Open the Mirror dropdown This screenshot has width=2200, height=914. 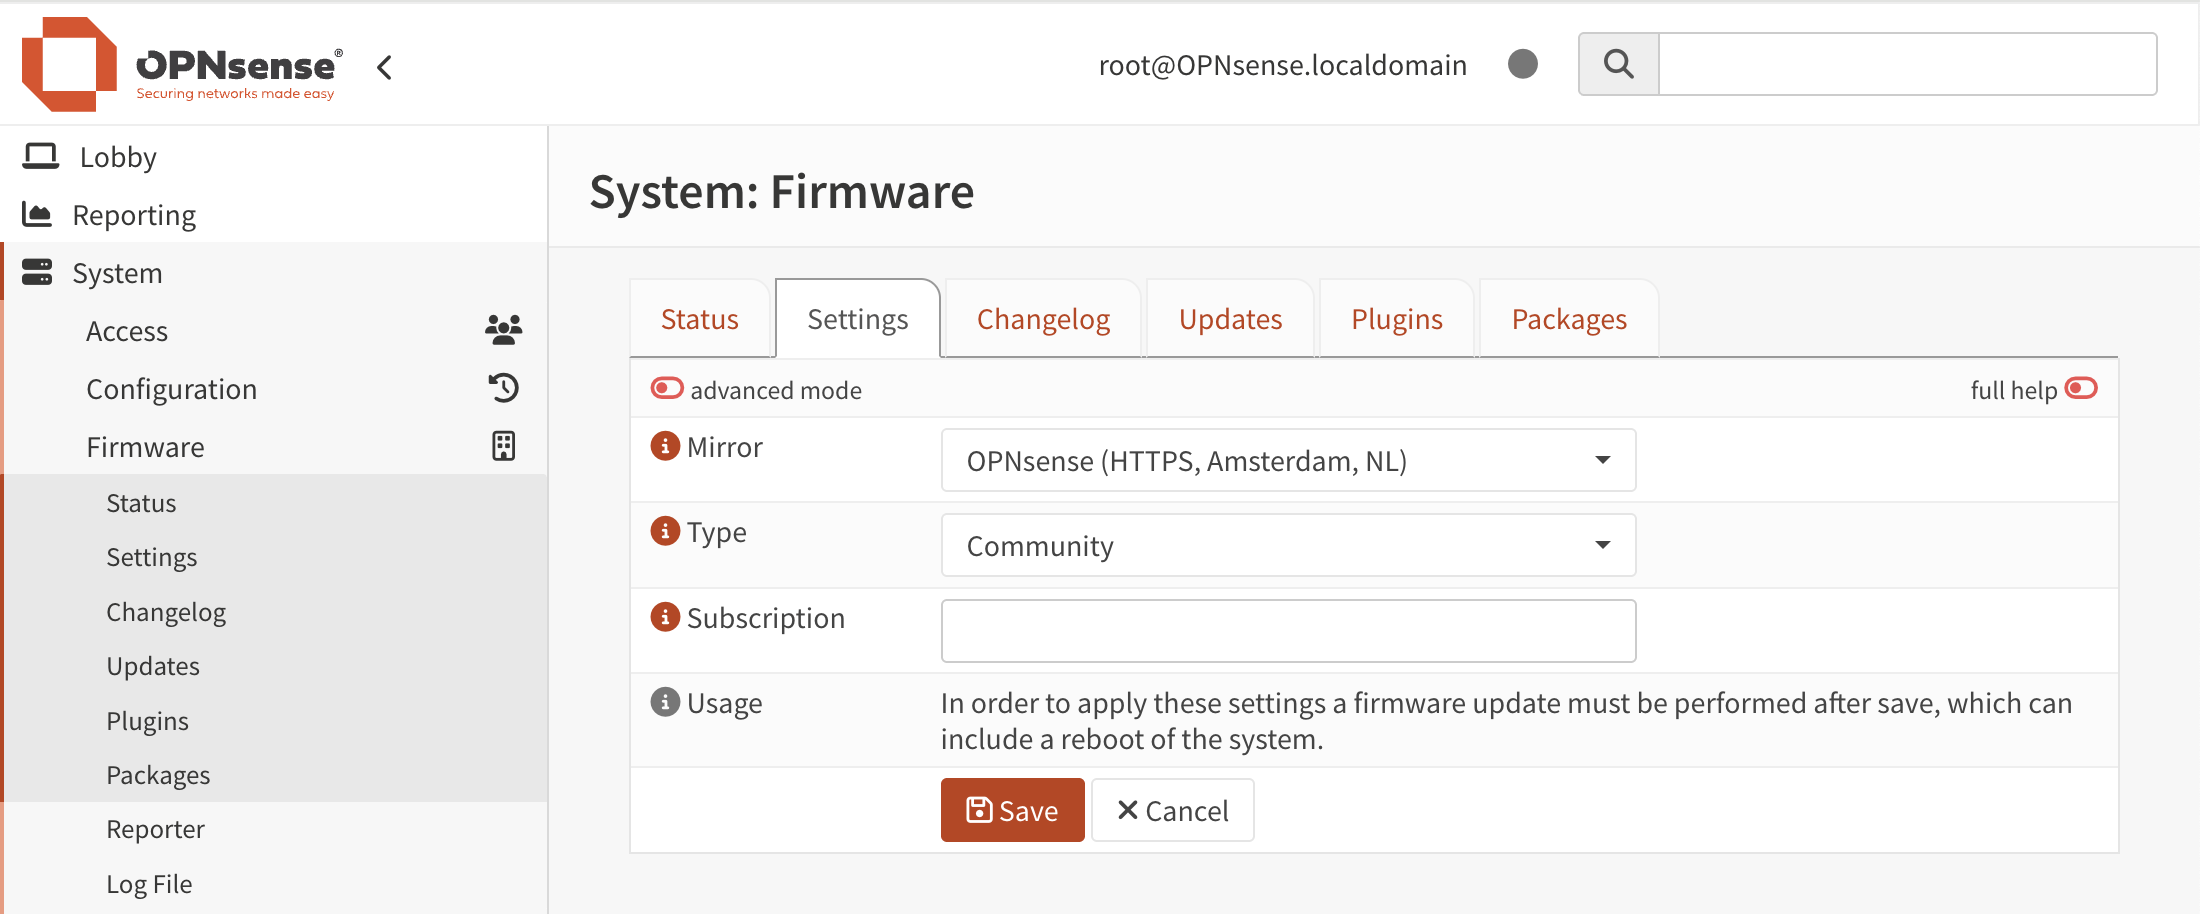1287,460
